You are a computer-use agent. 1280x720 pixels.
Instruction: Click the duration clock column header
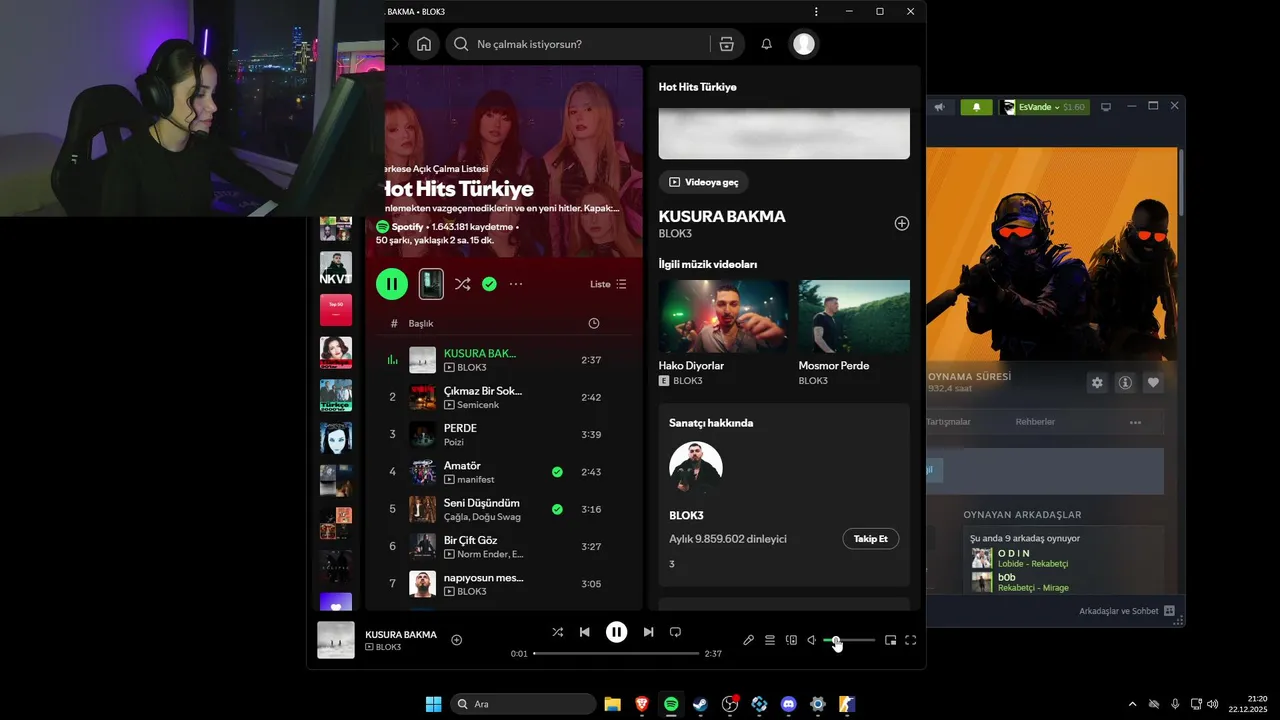point(594,323)
